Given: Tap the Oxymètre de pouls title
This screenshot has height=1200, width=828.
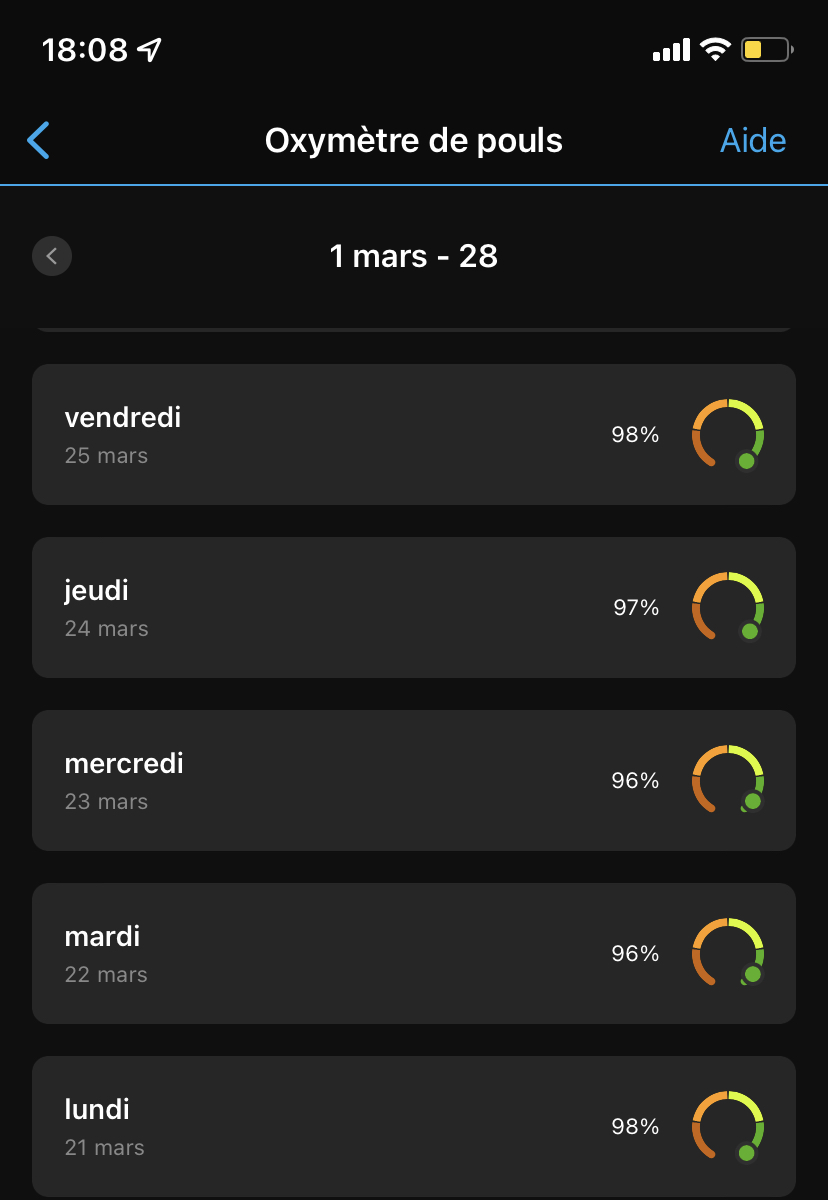Looking at the screenshot, I should click(414, 141).
